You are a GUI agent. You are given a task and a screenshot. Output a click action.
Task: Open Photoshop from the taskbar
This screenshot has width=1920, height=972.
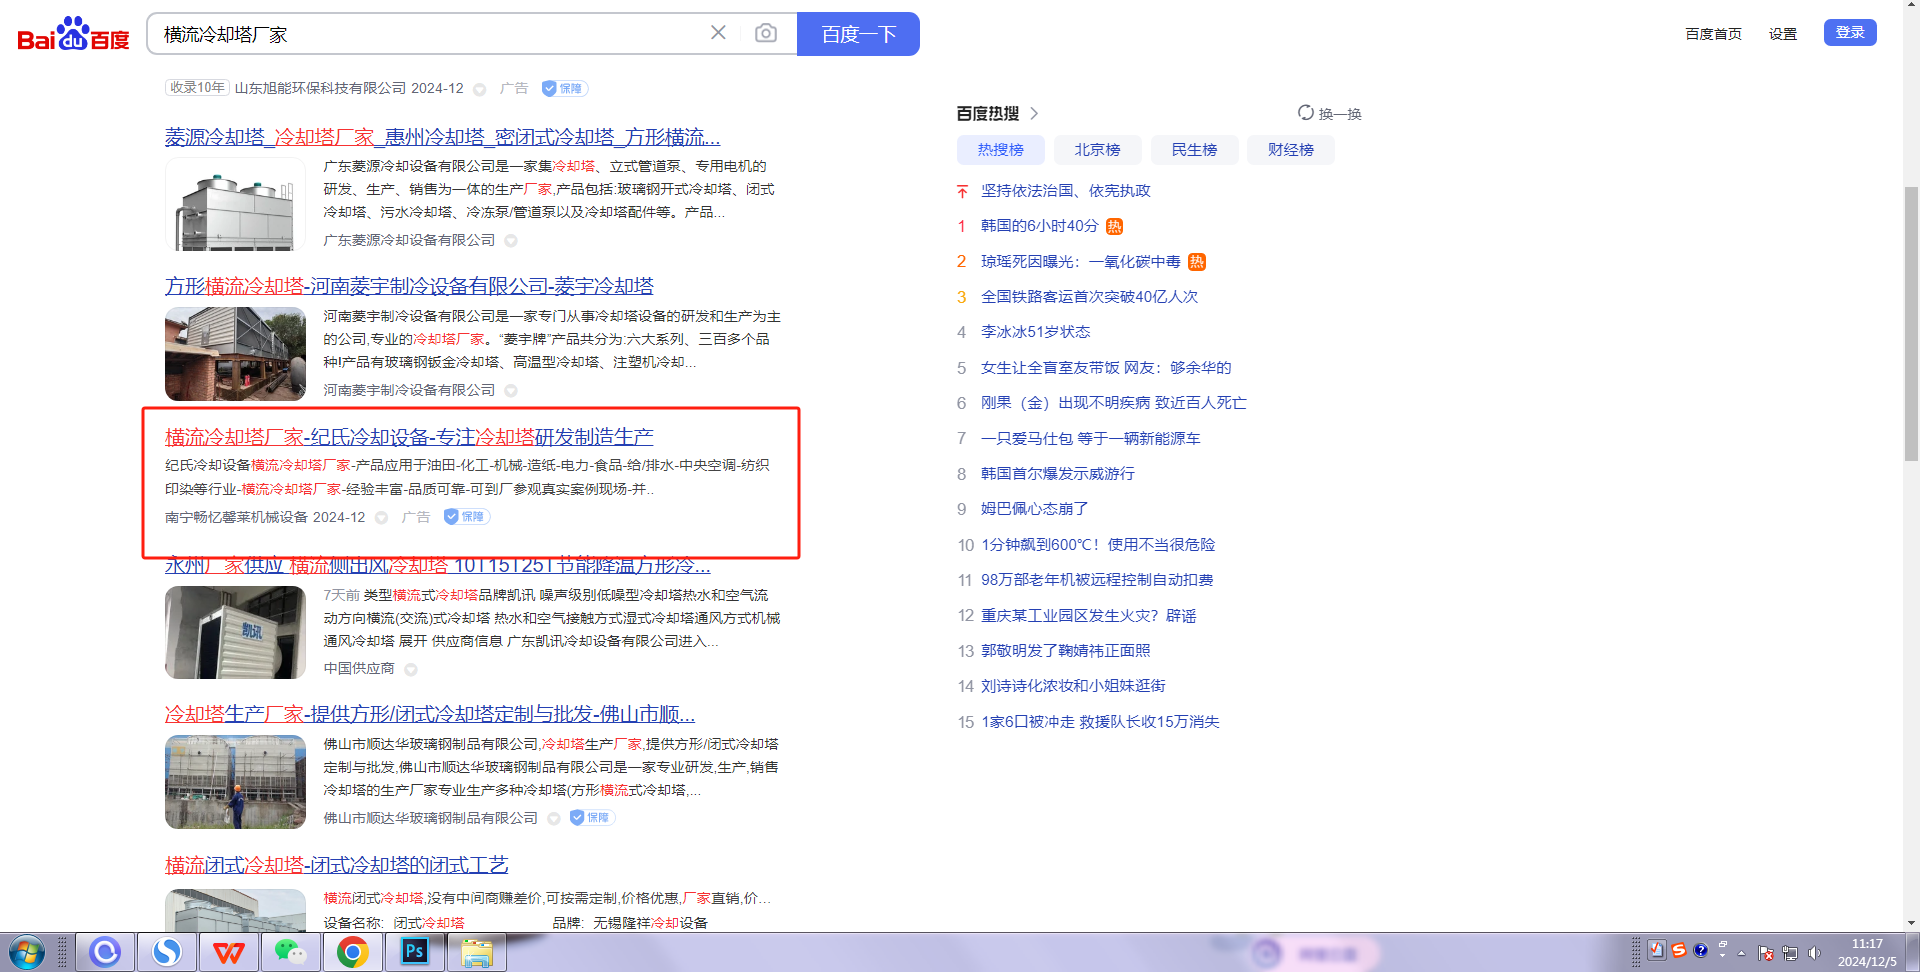coord(414,952)
